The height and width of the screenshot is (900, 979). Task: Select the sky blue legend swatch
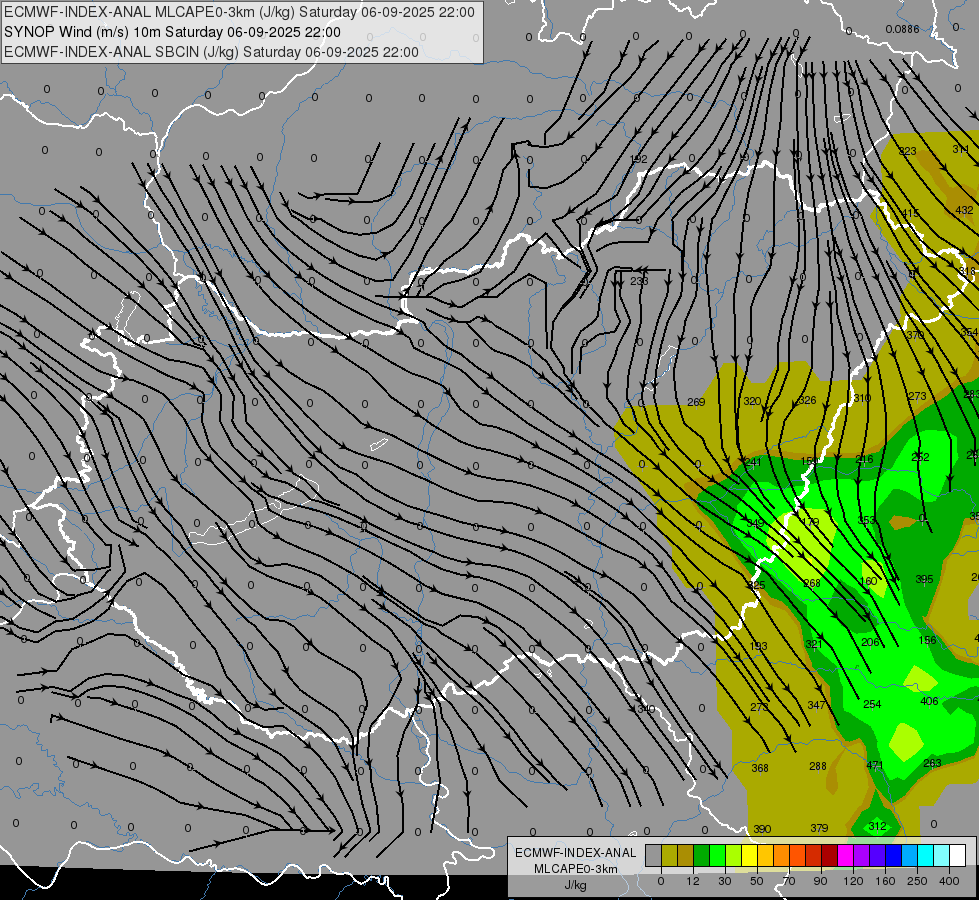point(910,855)
